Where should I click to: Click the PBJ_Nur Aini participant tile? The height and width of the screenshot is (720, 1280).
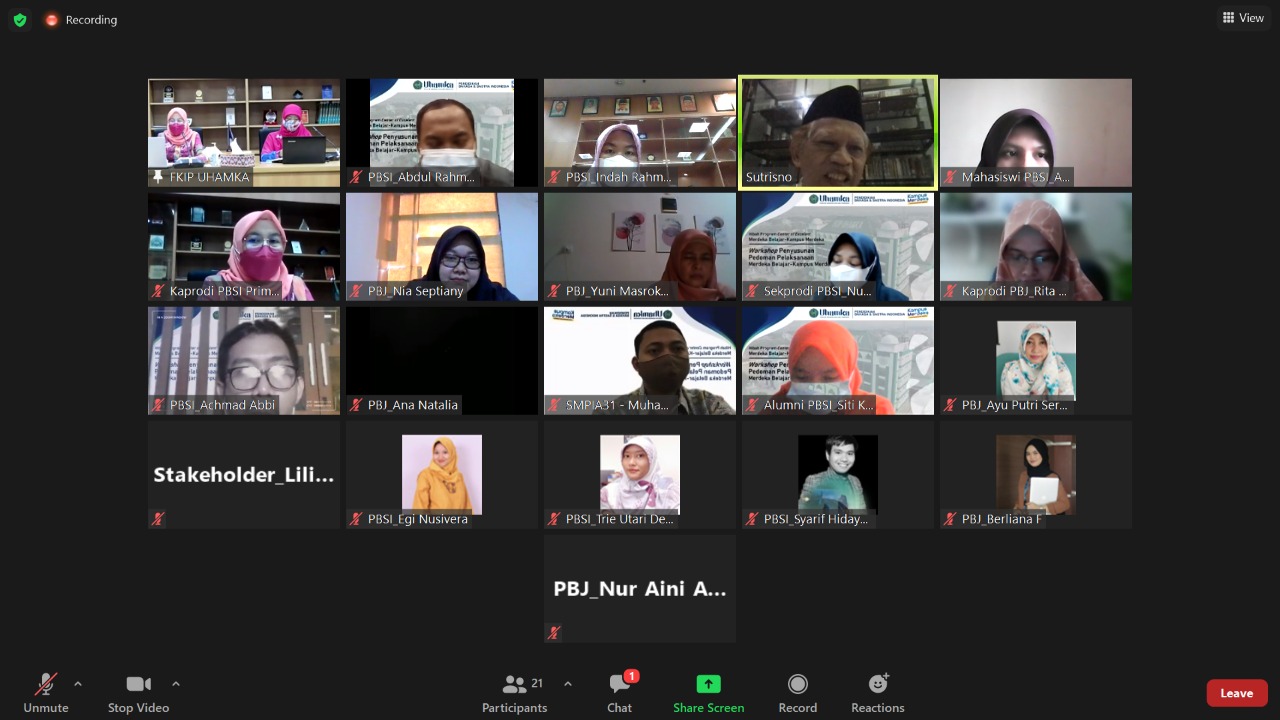tap(640, 588)
